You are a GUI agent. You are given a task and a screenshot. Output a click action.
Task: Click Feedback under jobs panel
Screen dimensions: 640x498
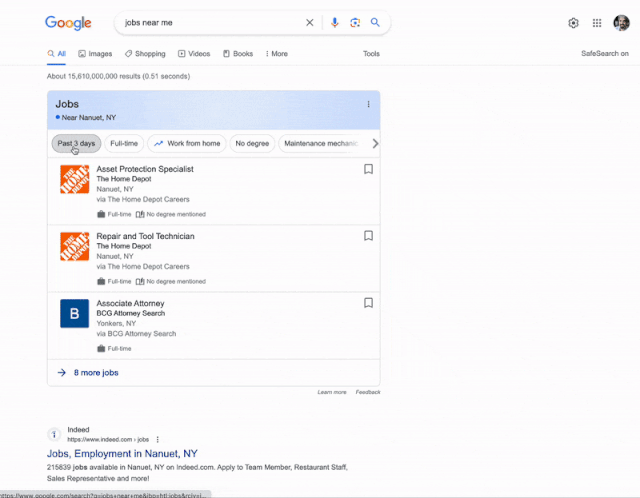[x=368, y=392]
